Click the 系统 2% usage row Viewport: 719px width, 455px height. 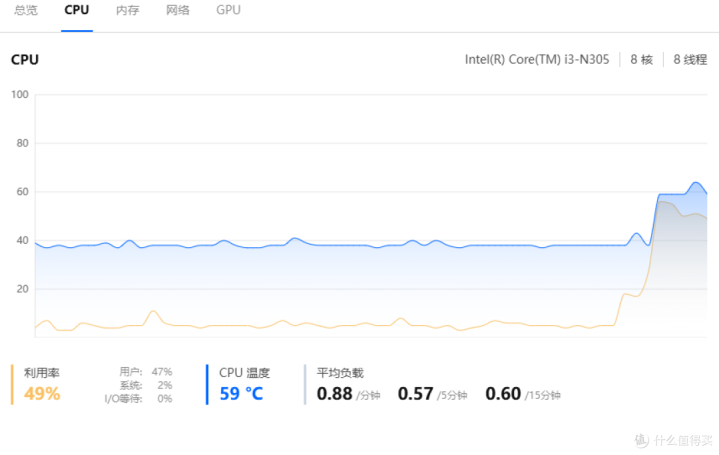145,385
